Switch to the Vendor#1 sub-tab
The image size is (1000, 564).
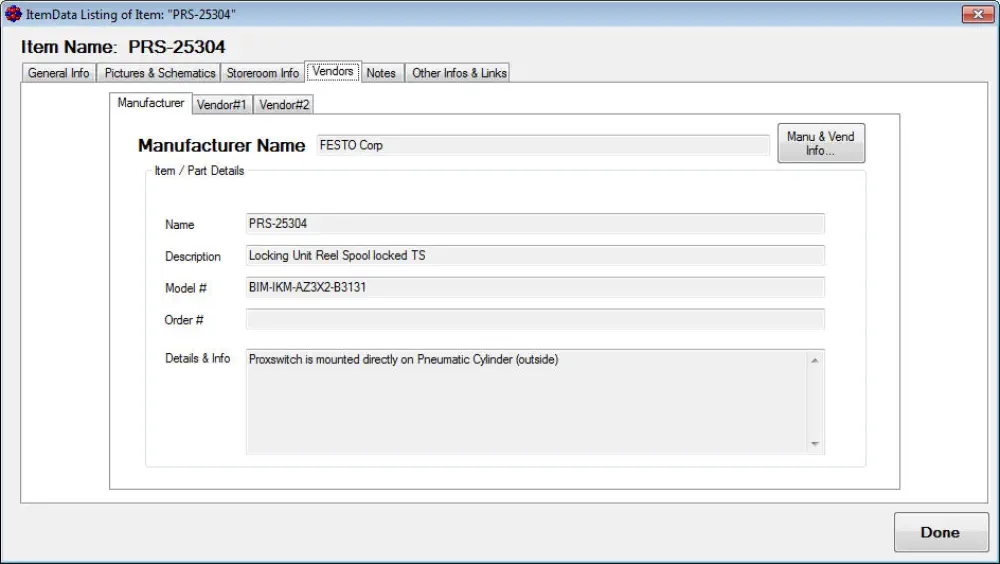click(x=222, y=105)
